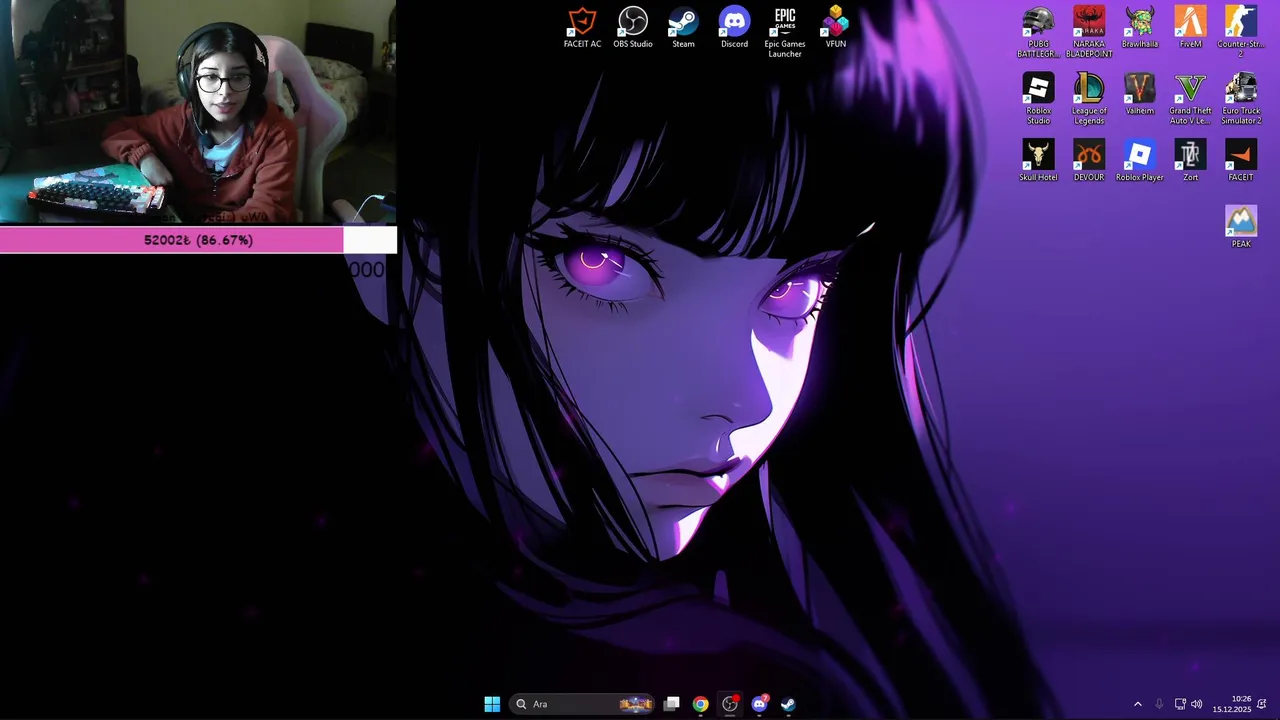Click the PEAK desktop icon
Viewport: 1280px width, 720px height.
[x=1241, y=227]
